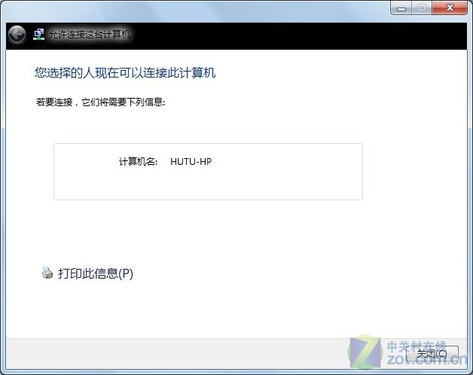Click heading 您选择的人现在可以连接此计算机
The image size is (473, 375).
click(125, 73)
